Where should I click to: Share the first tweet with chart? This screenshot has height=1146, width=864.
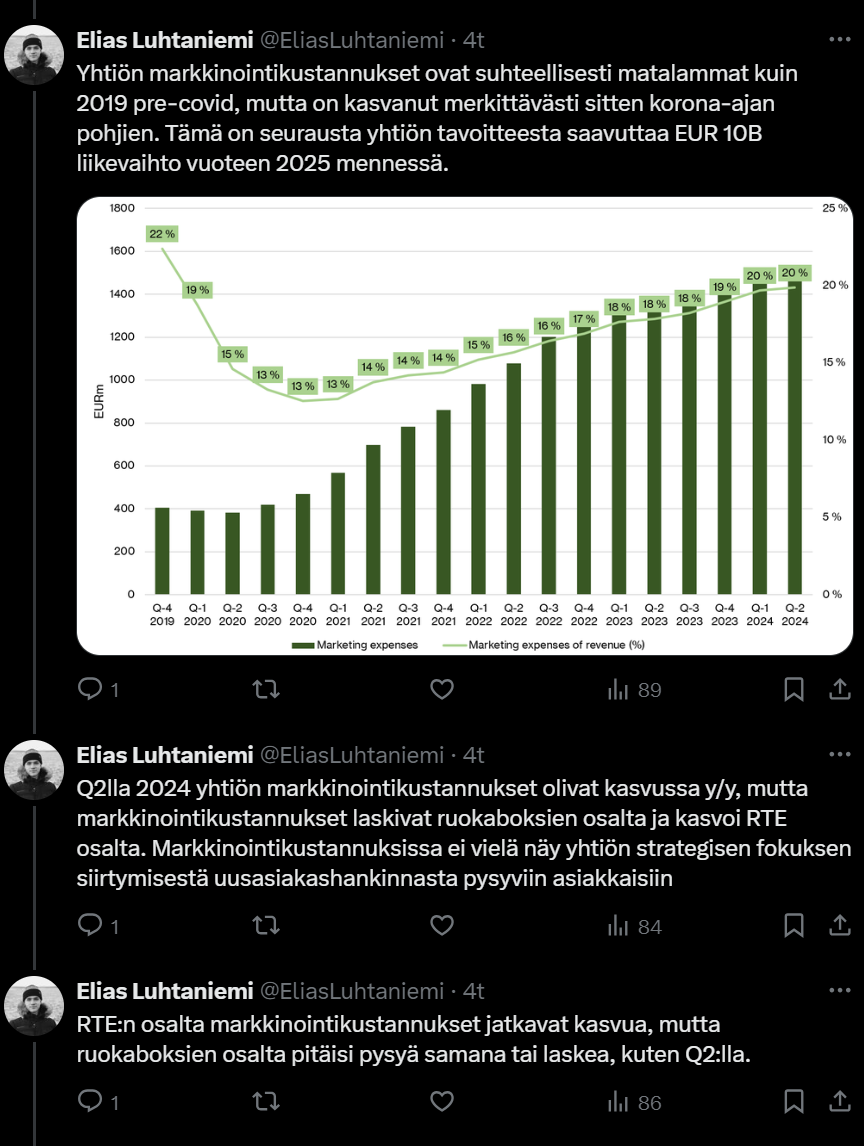tap(840, 689)
